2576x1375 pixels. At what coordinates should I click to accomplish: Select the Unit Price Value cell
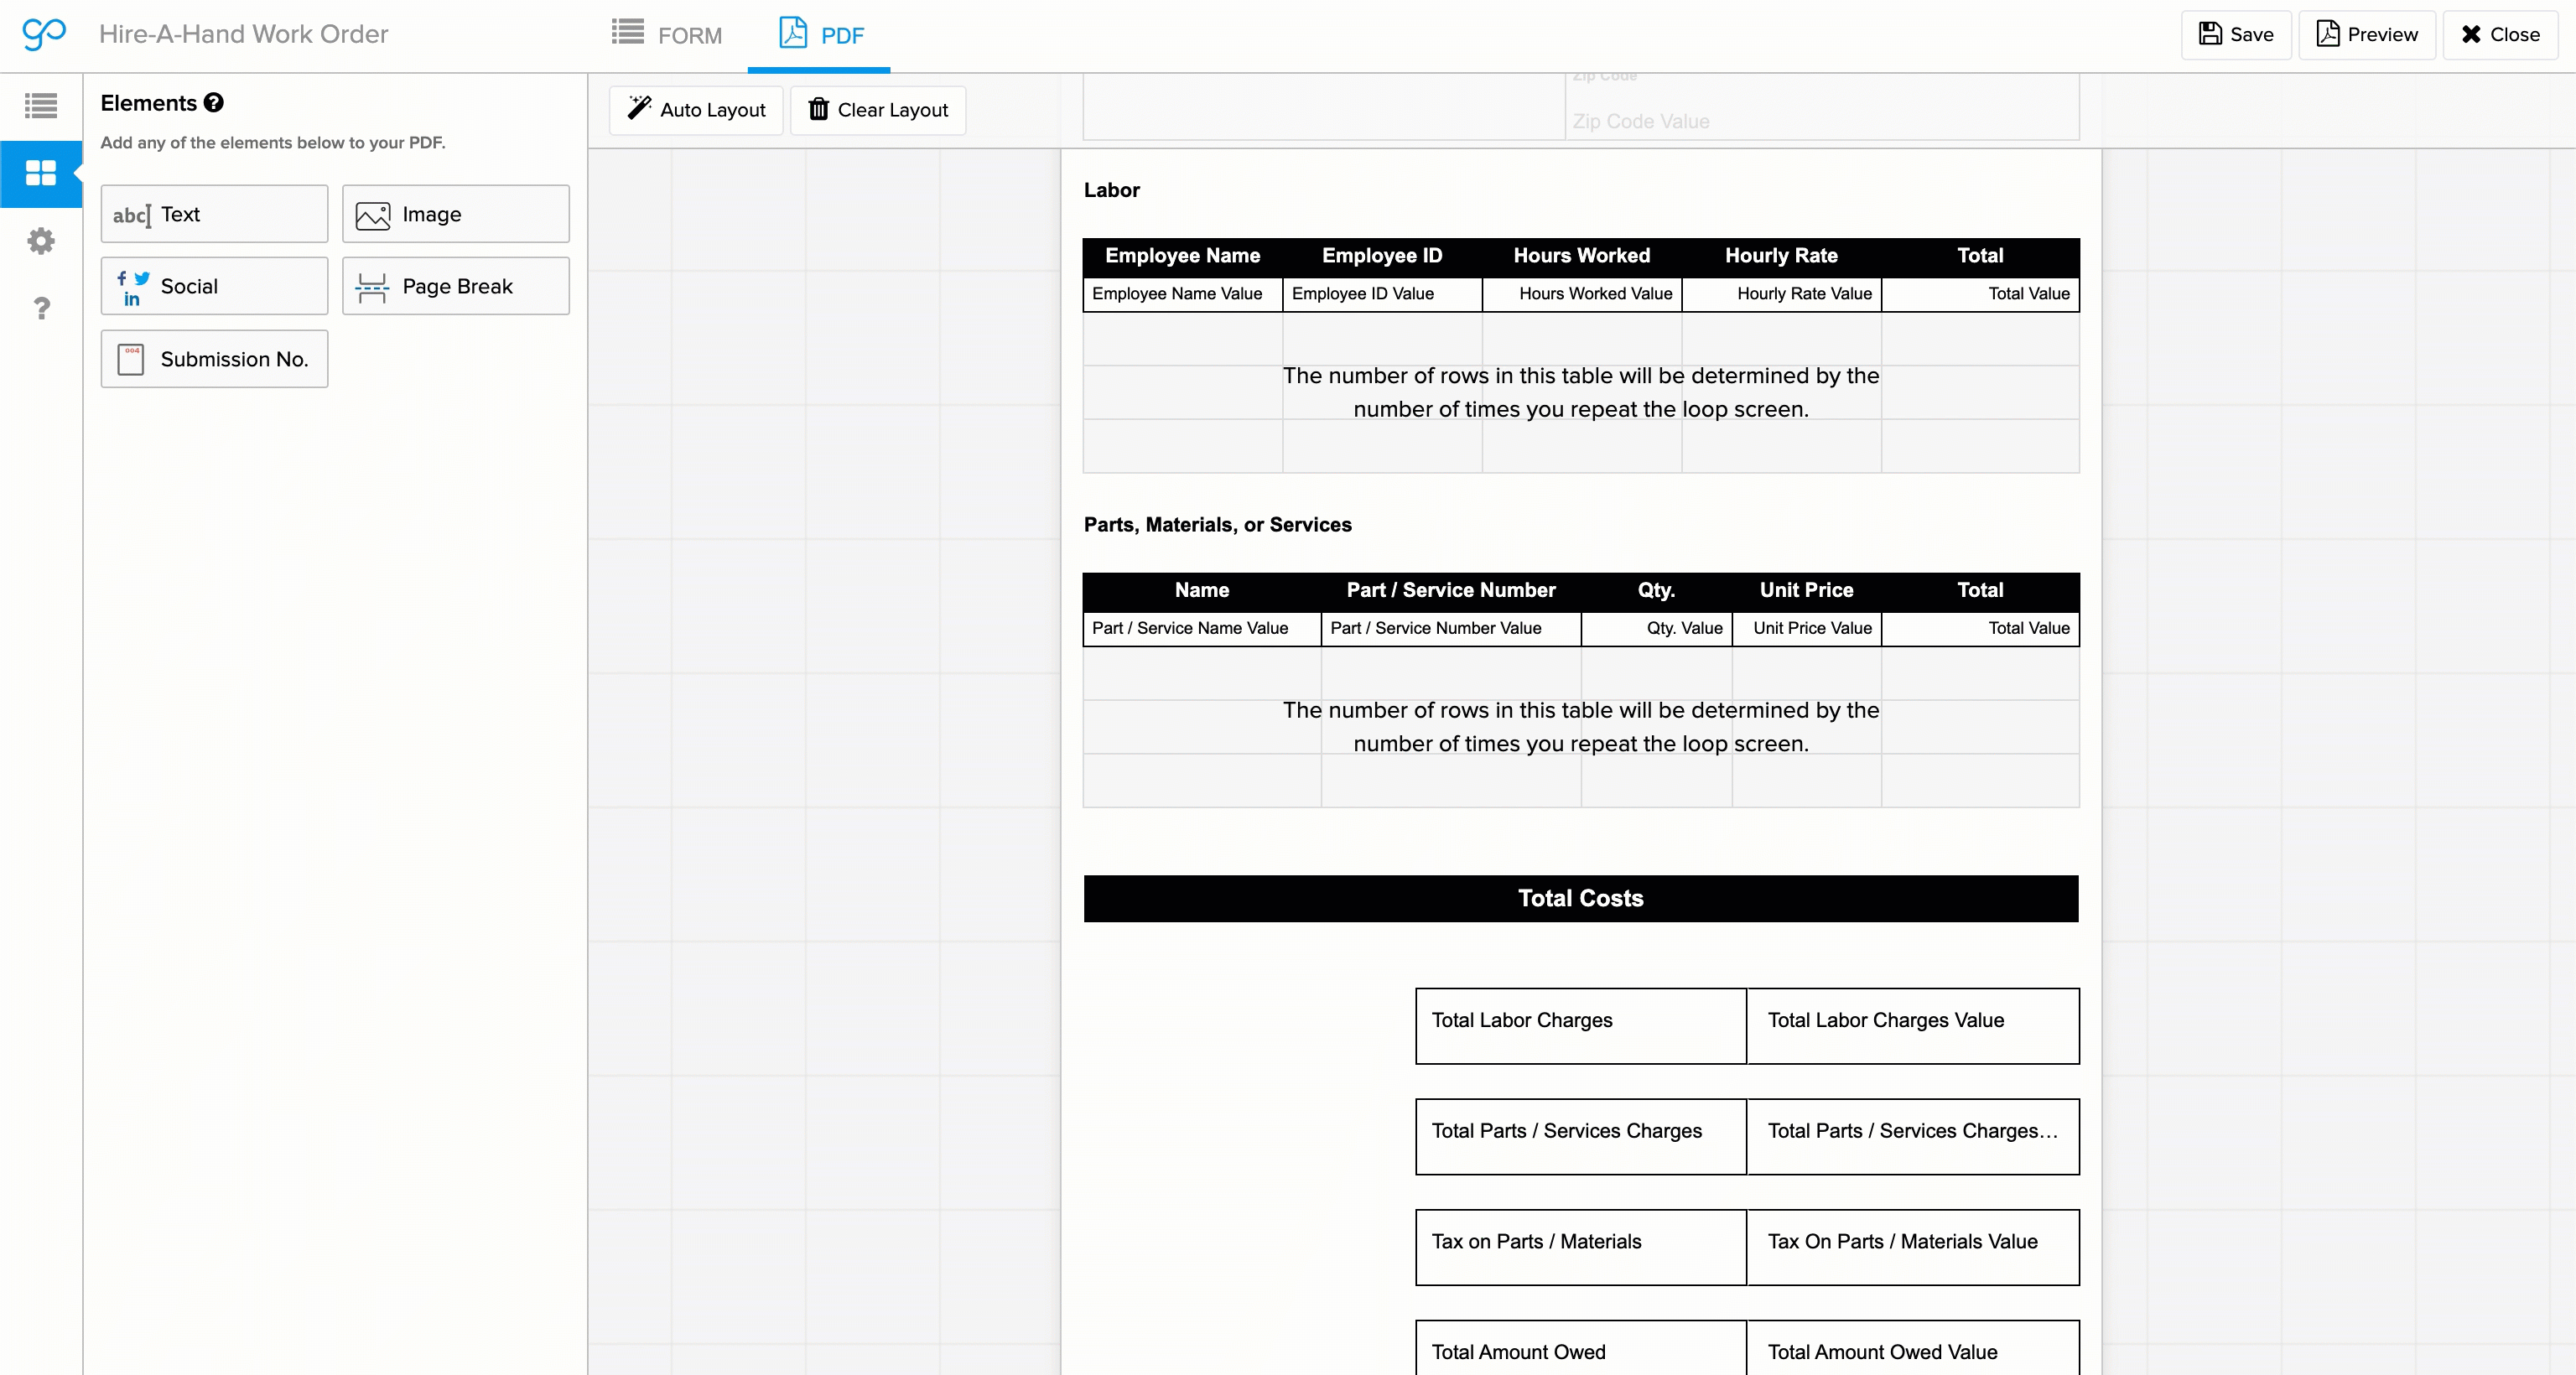tap(1806, 629)
